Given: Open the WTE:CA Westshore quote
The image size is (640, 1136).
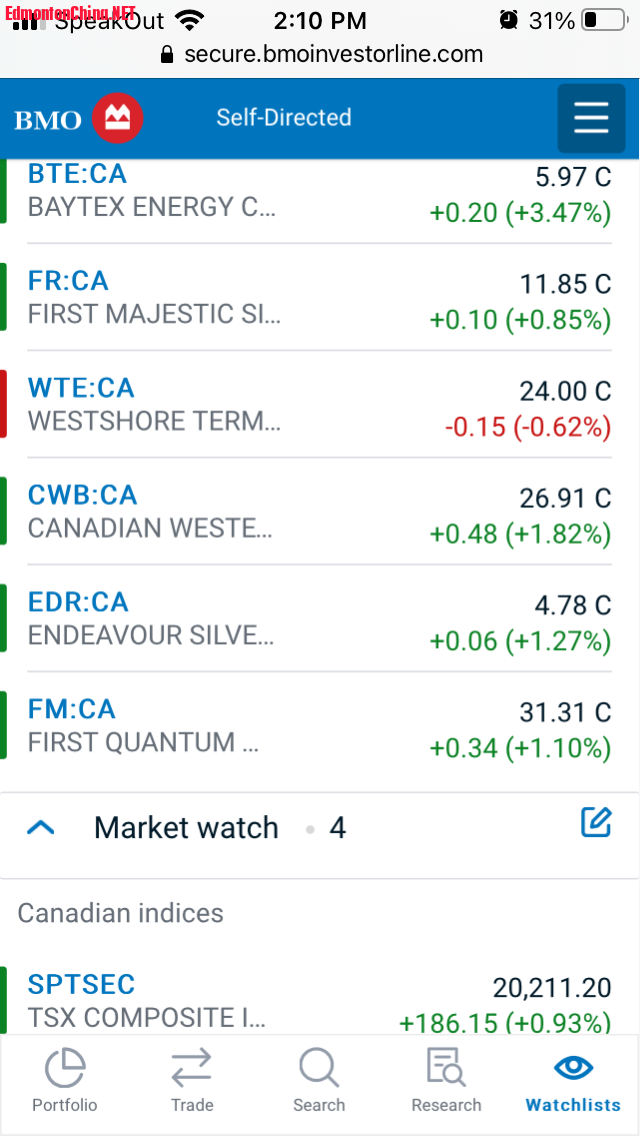Looking at the screenshot, I should tap(320, 404).
